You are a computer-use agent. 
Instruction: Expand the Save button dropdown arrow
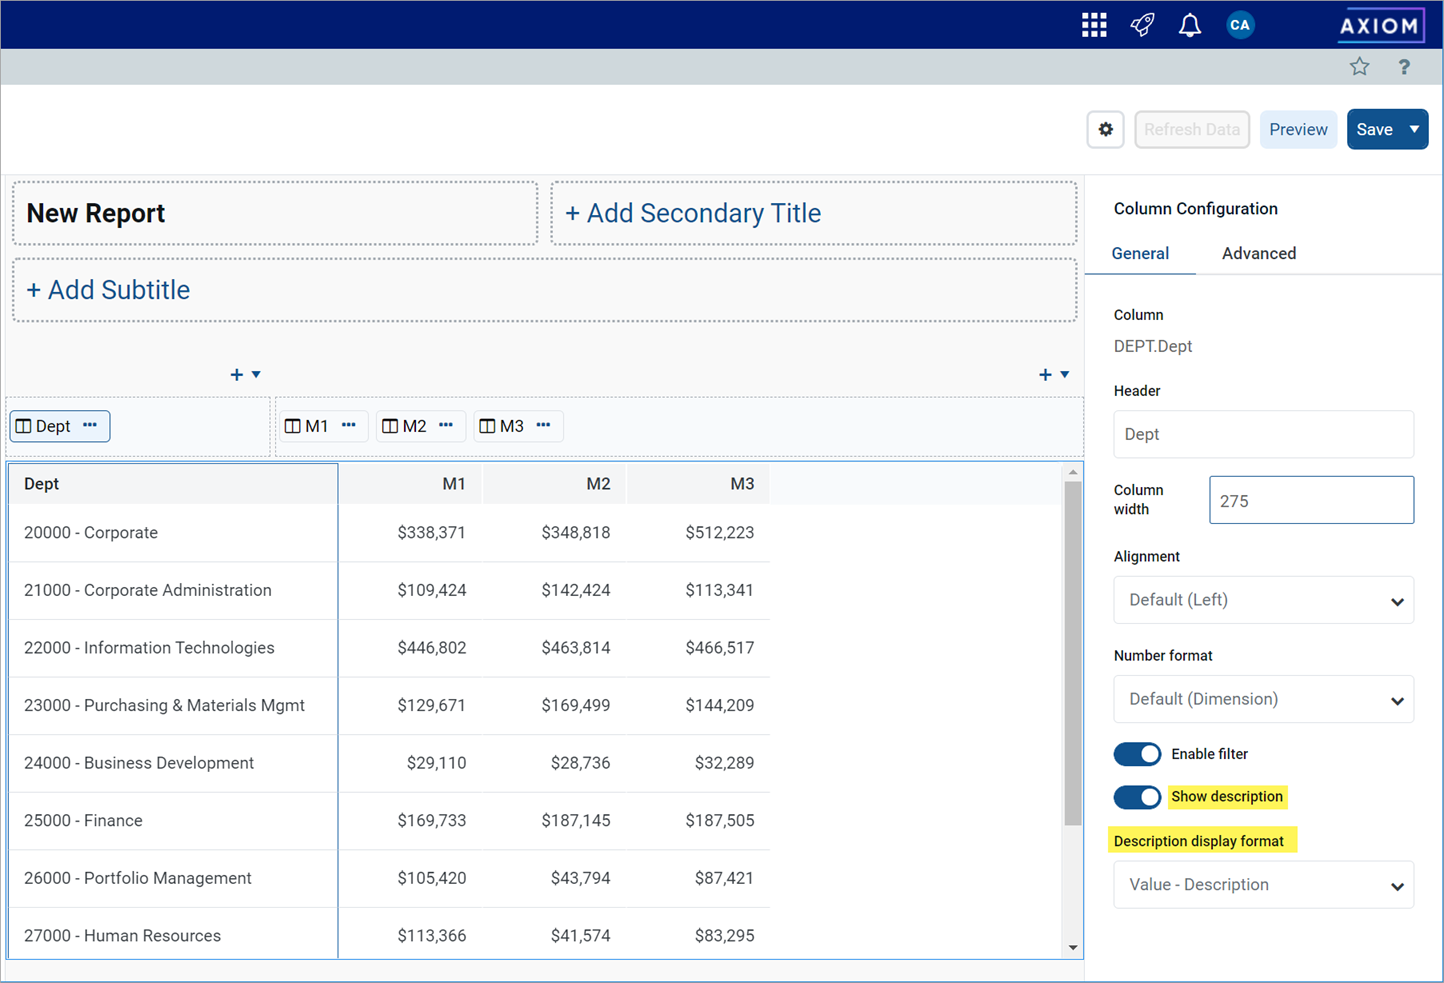[x=1414, y=130]
